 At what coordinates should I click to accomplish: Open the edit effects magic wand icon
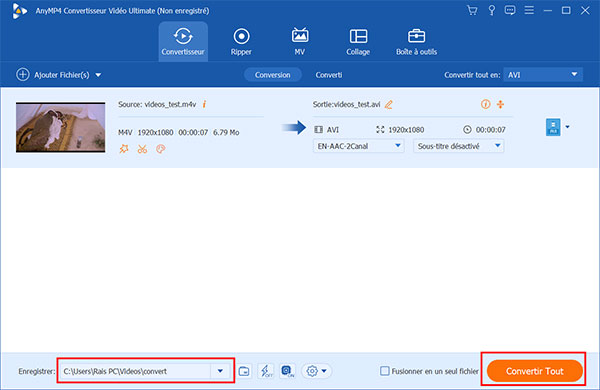point(124,149)
